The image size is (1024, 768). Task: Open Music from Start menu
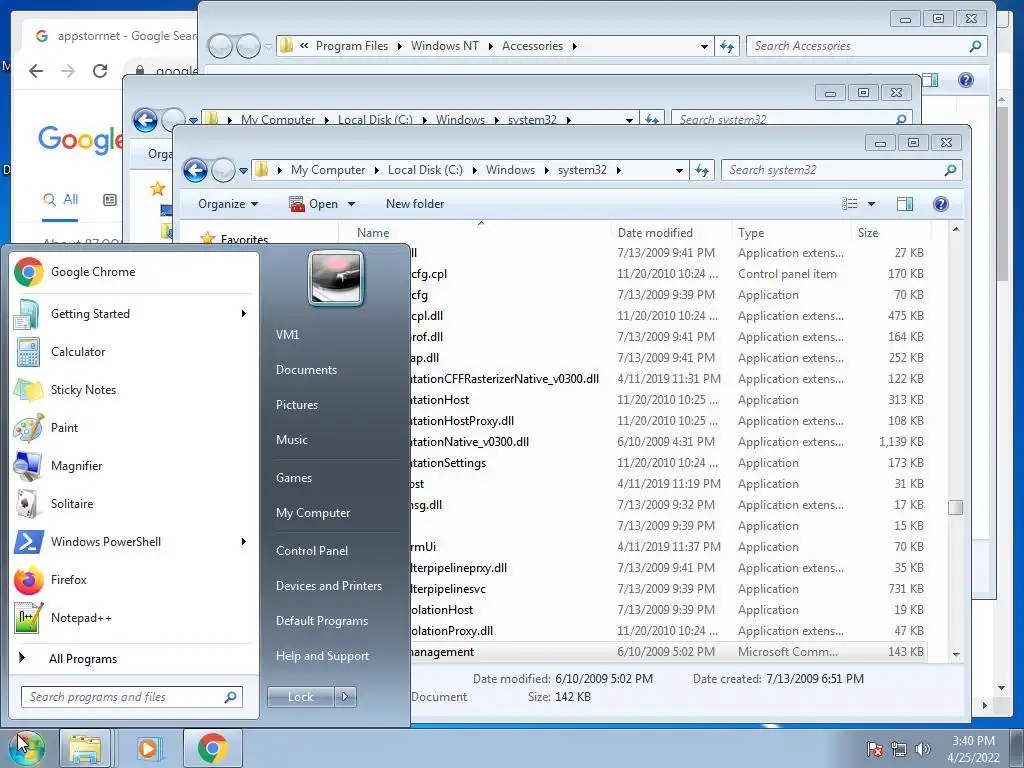(x=291, y=440)
